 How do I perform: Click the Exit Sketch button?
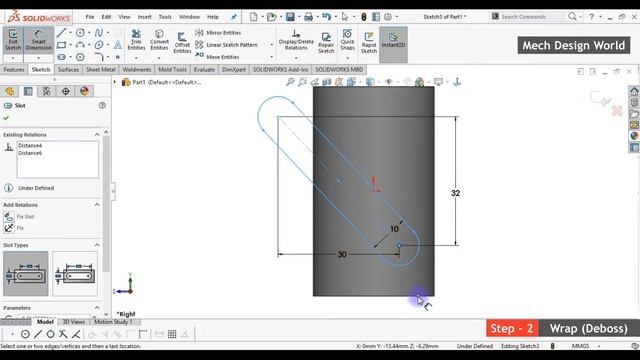(13, 40)
